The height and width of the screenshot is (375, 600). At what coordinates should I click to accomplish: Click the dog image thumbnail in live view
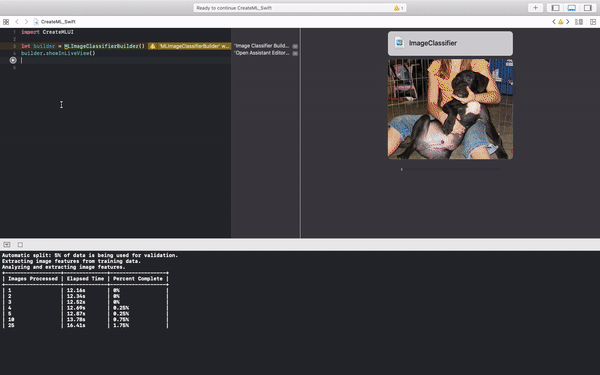[x=450, y=109]
